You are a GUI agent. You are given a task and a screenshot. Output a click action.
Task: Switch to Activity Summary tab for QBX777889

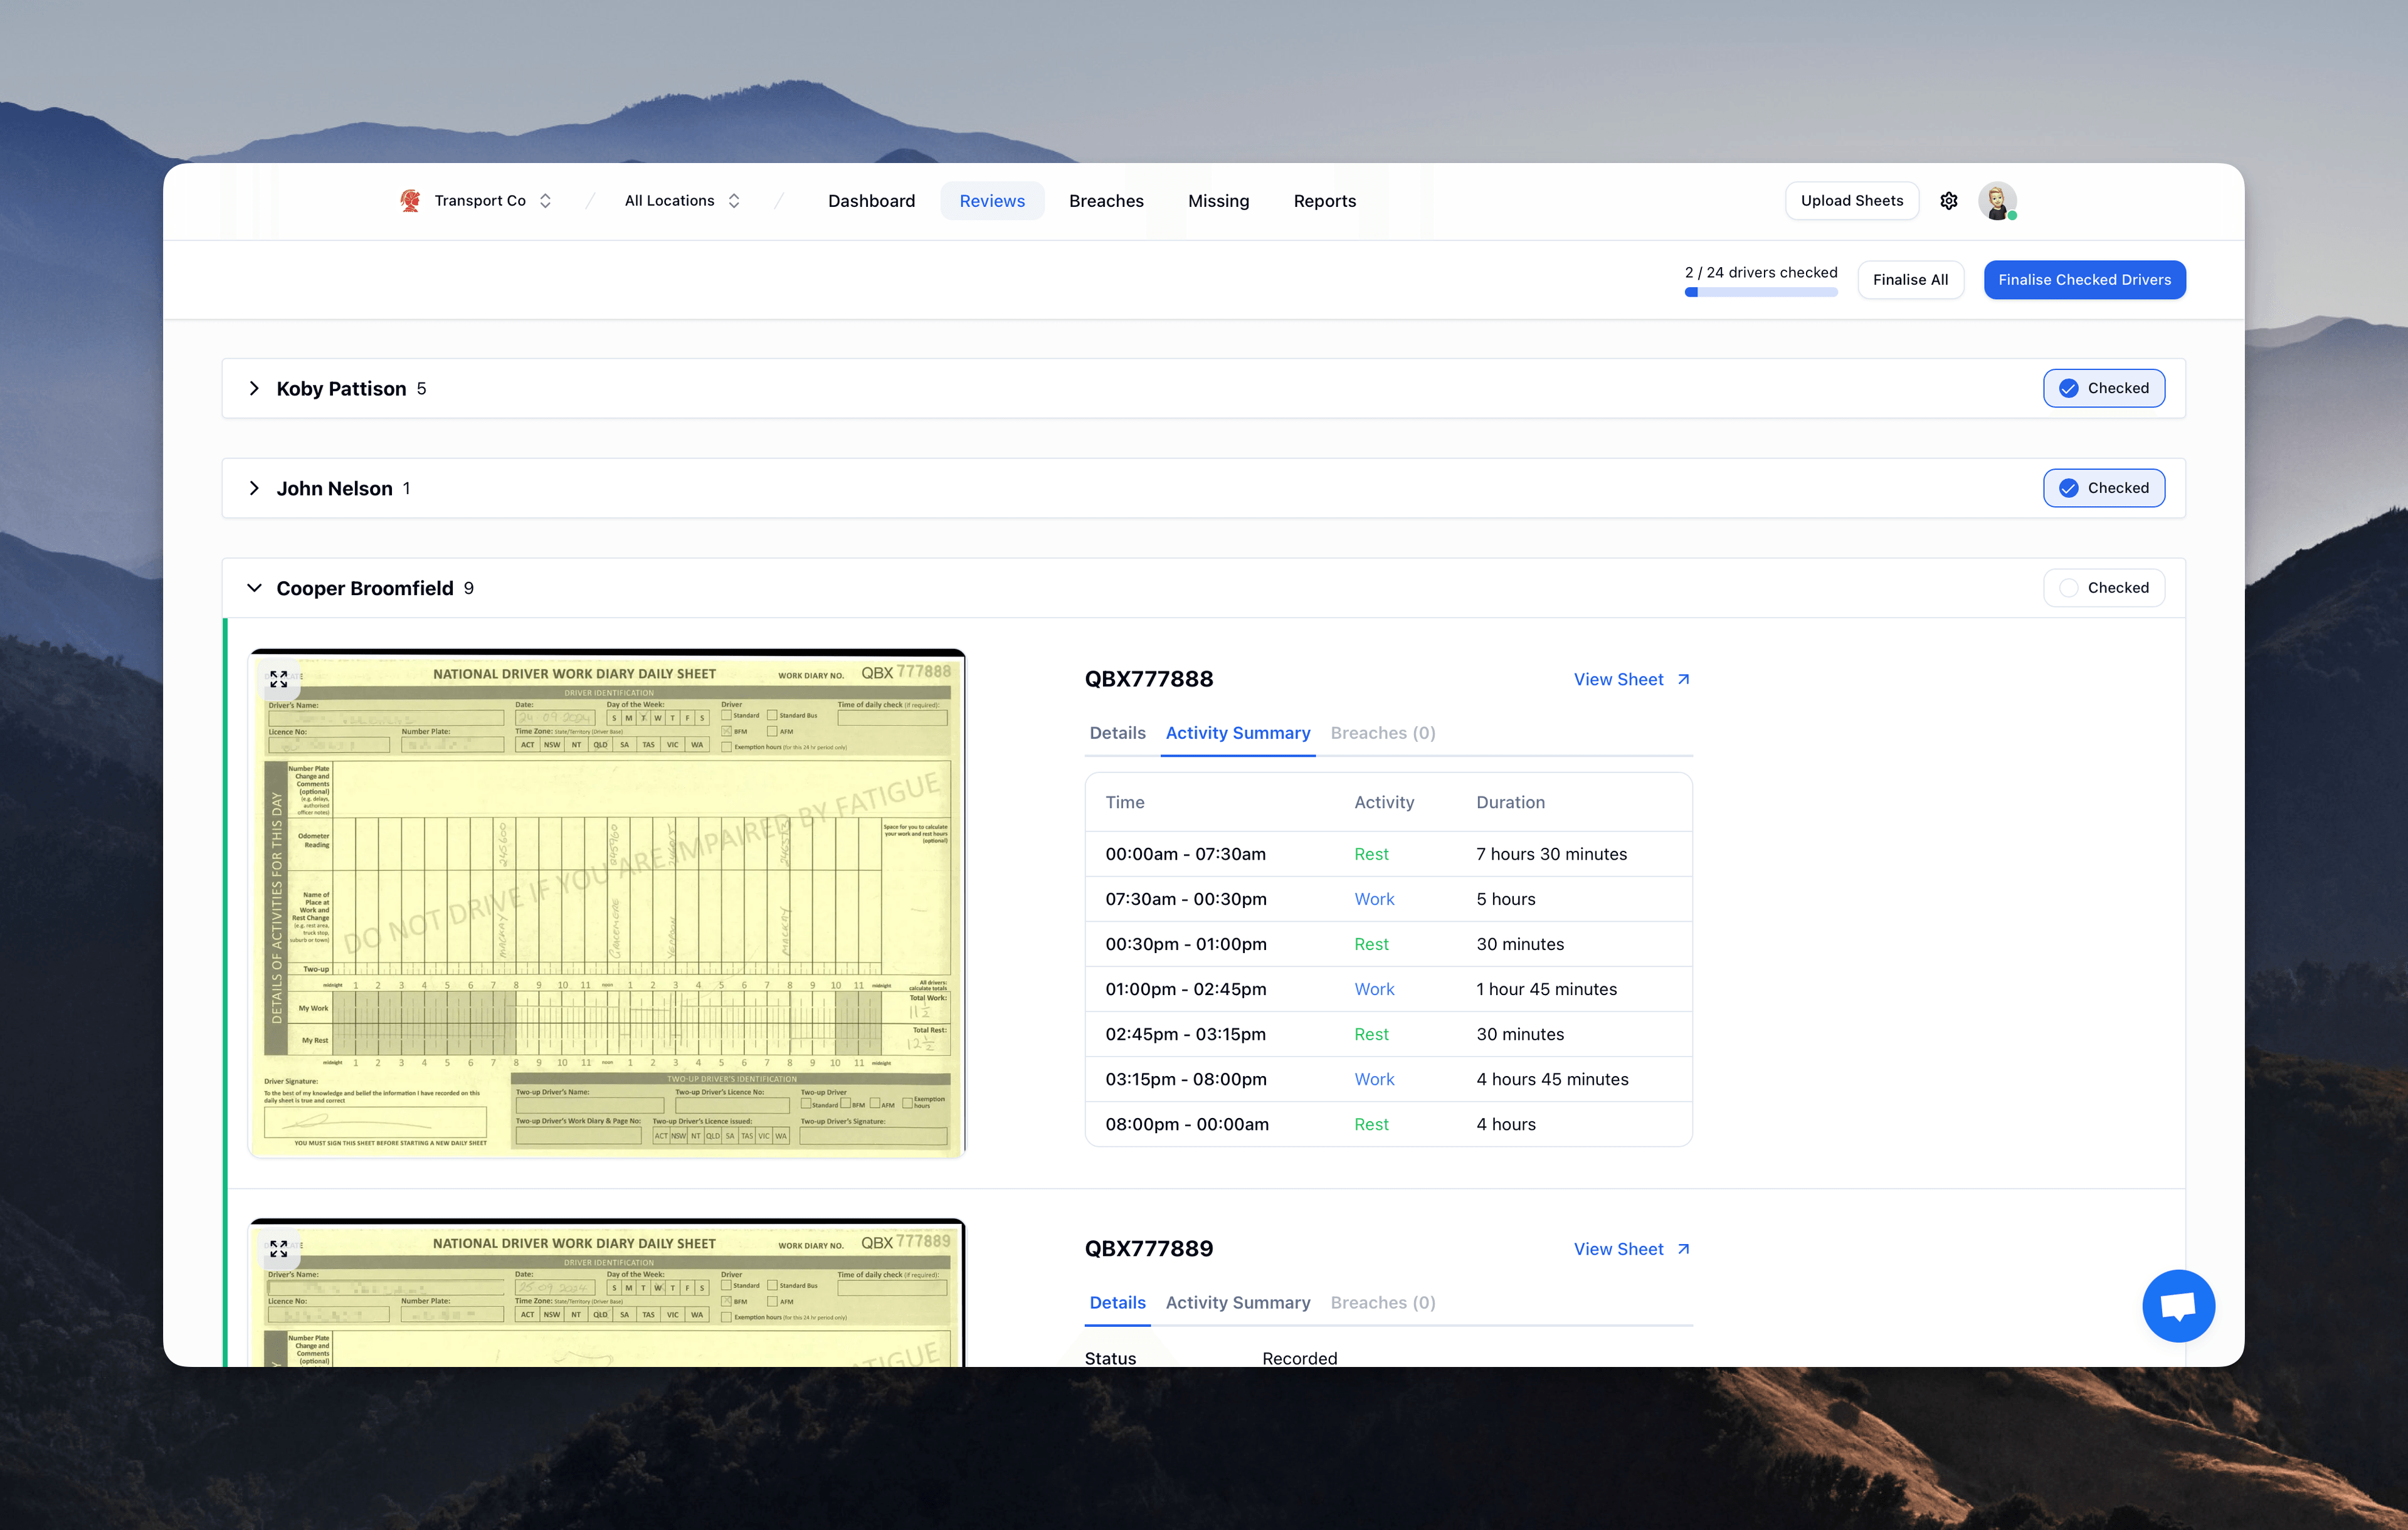coord(1238,1303)
